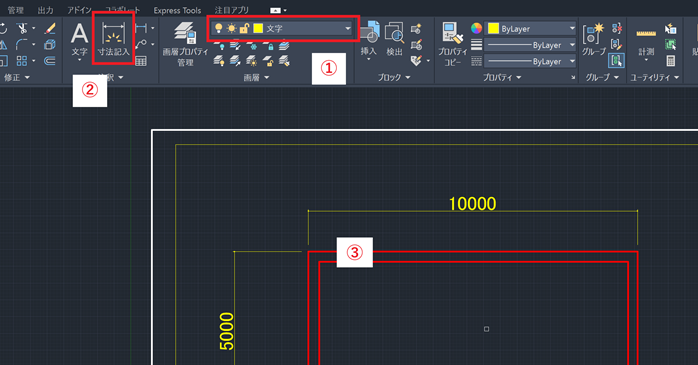Click the Edit Attributes icon
698x365 pixels.
[416, 61]
